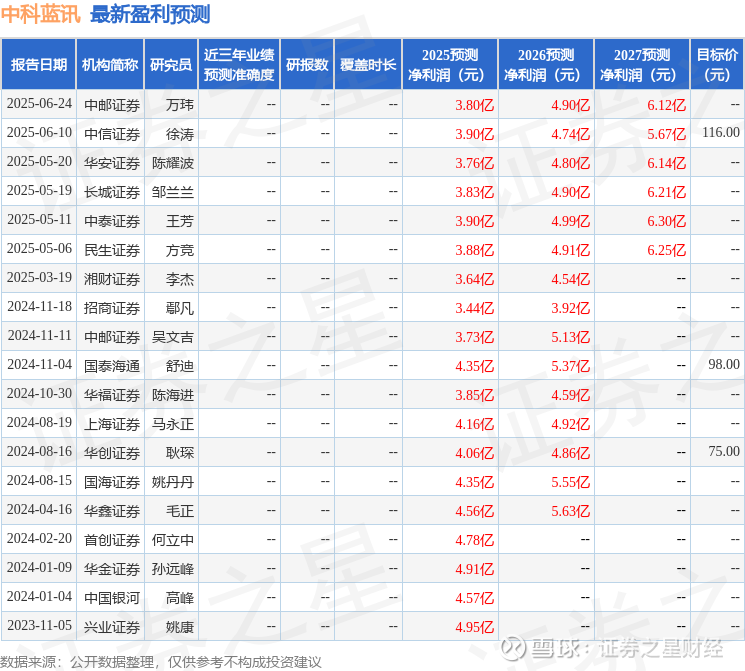Click the 4.99亿 forecast value

[571, 221]
